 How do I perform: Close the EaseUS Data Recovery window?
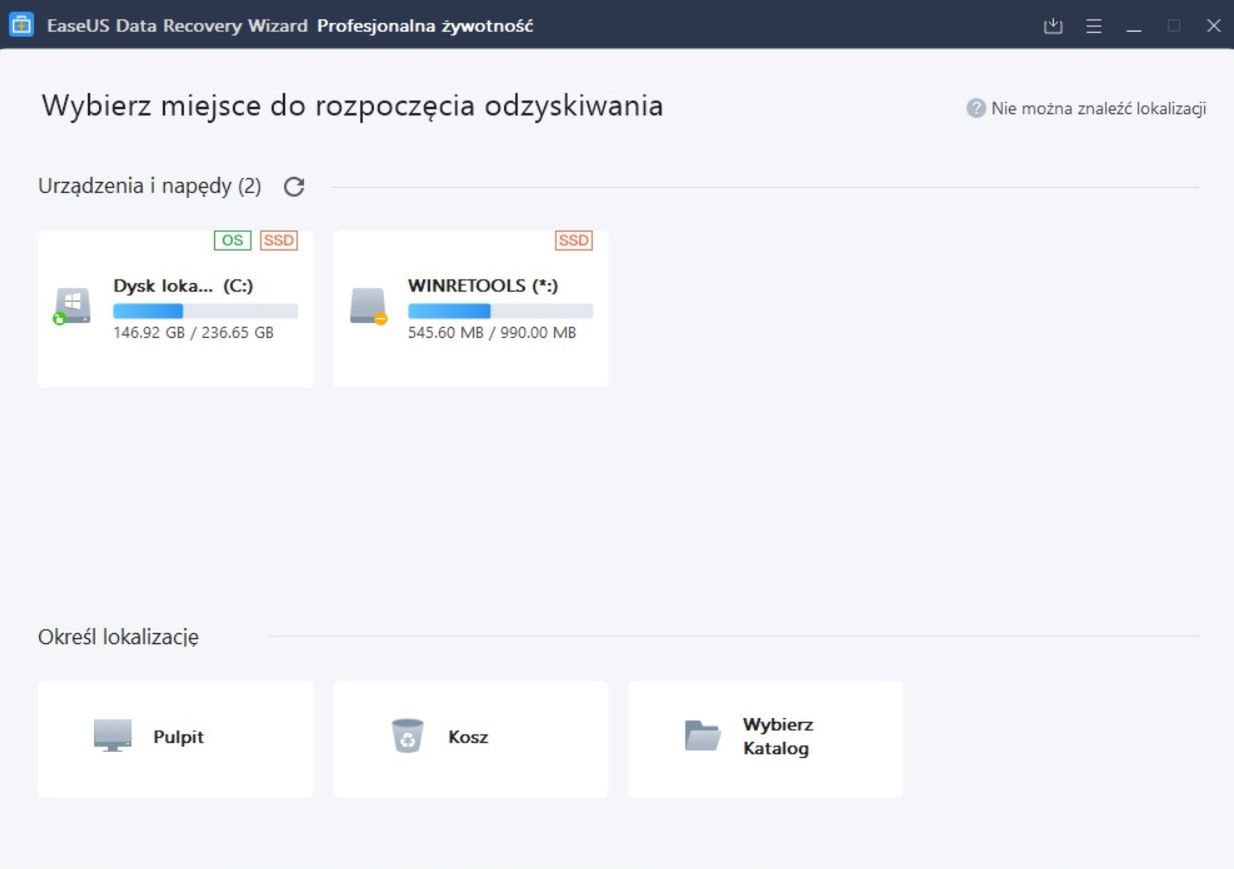(x=1213, y=26)
